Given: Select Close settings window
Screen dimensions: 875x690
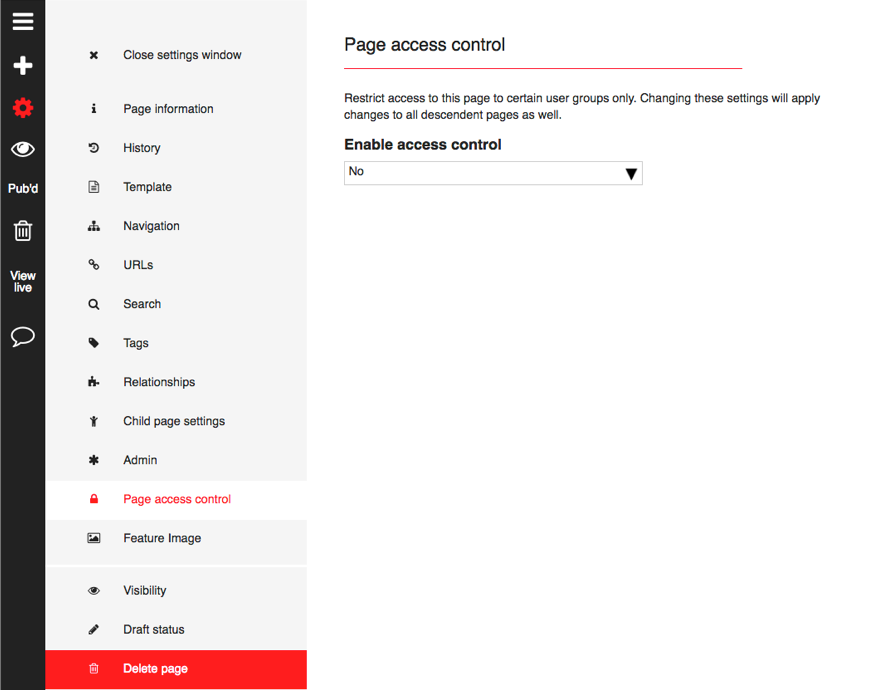Looking at the screenshot, I should pos(182,55).
